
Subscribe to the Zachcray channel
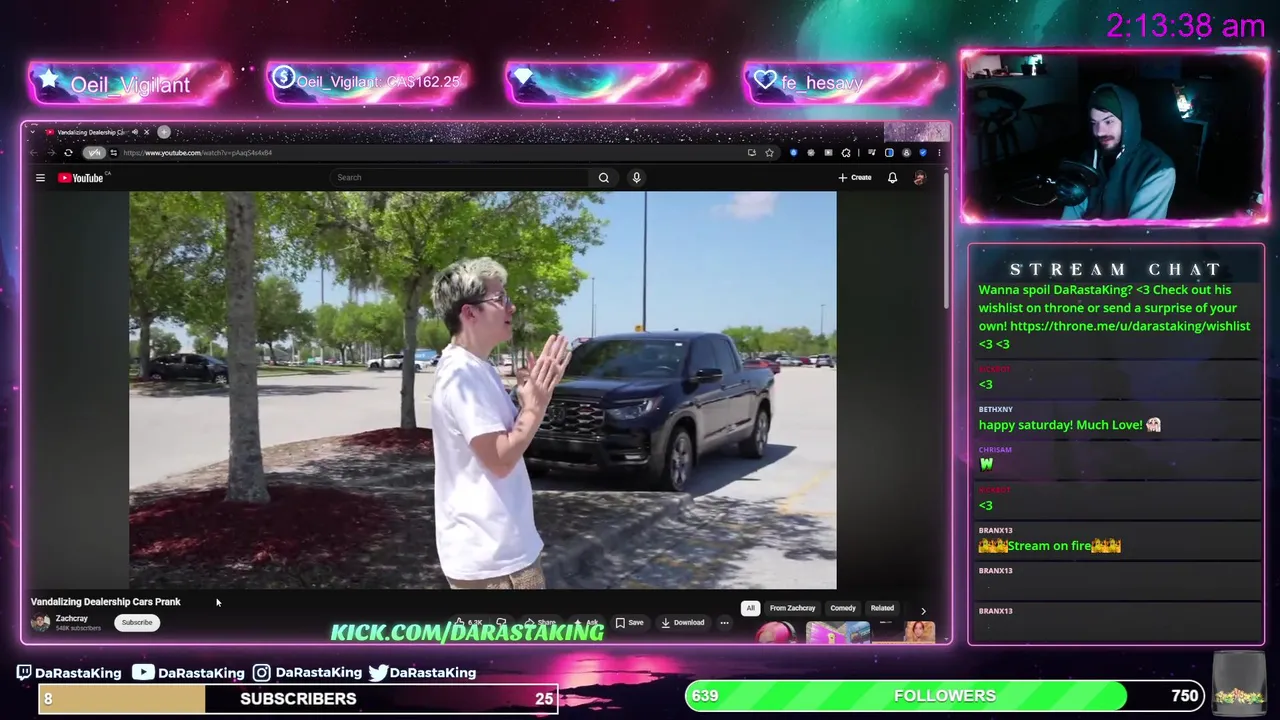[x=137, y=623]
